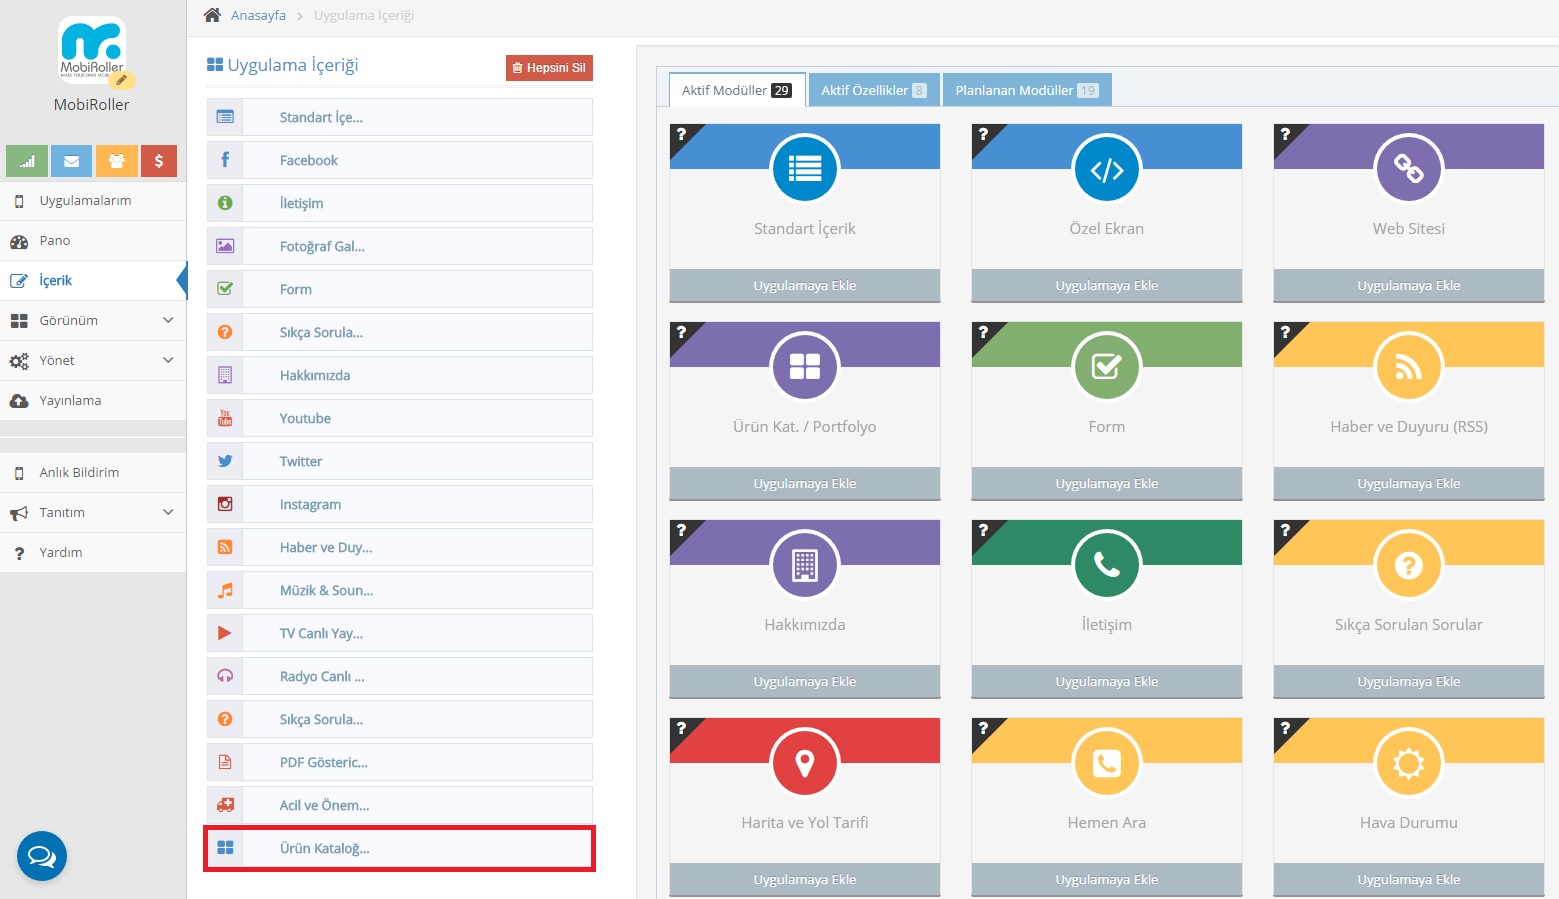Image resolution: width=1559 pixels, height=899 pixels.
Task: Click the Twitter bird icon in list
Action: pos(225,461)
